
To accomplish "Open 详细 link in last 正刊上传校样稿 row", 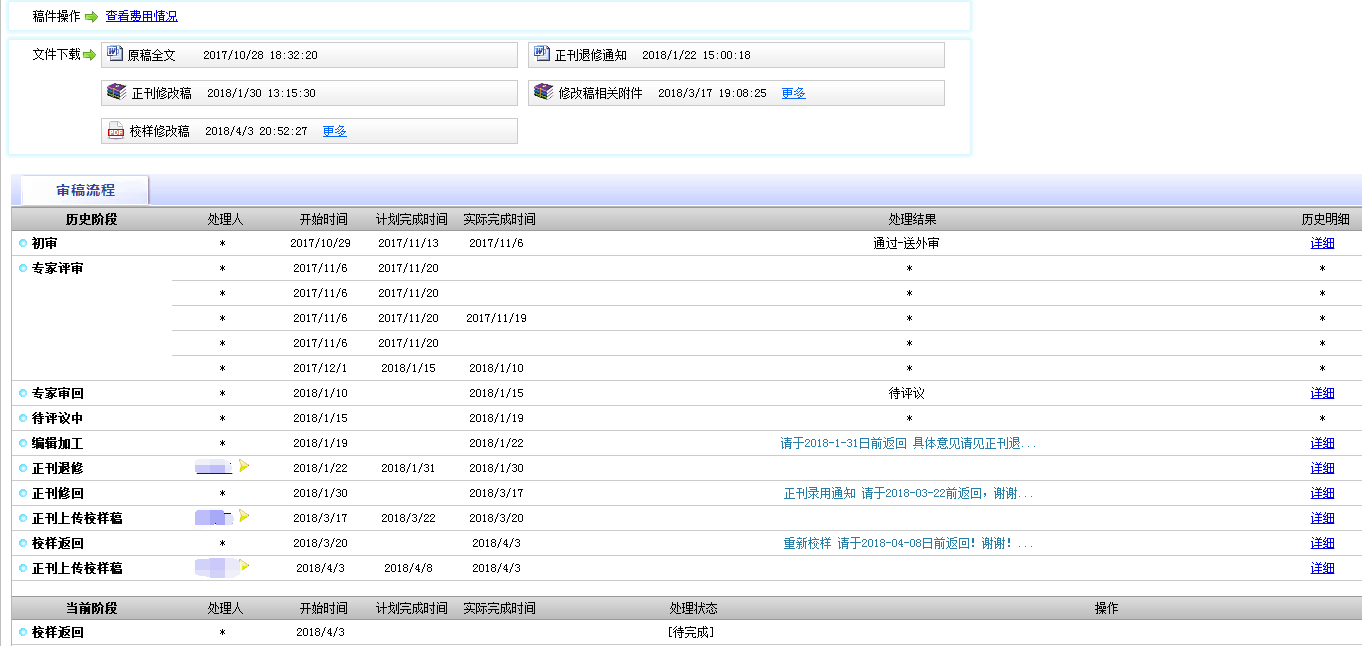I will click(x=1322, y=568).
